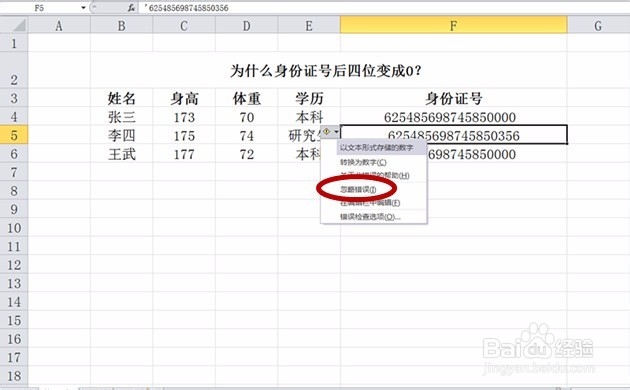Choose 忽略错误(I) from the menu
This screenshot has width=630, height=390.
(358, 189)
